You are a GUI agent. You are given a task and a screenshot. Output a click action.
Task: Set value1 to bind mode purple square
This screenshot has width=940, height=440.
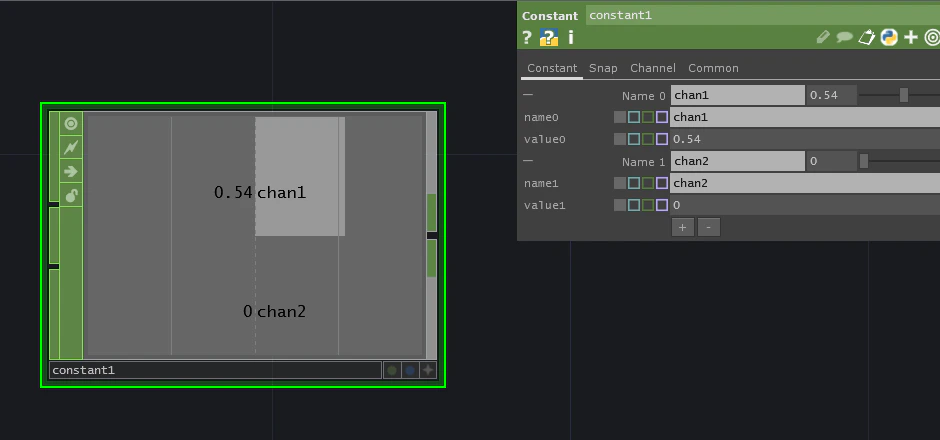[x=662, y=205]
